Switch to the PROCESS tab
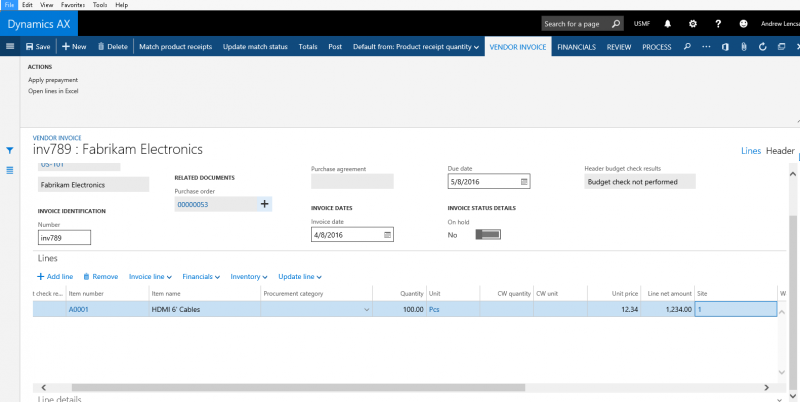800x402 pixels. click(657, 46)
